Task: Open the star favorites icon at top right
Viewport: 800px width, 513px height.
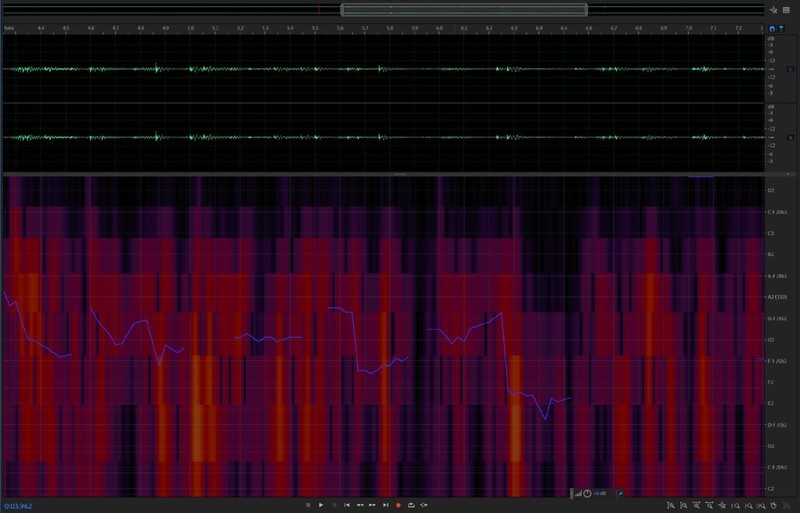Action: click(x=774, y=9)
